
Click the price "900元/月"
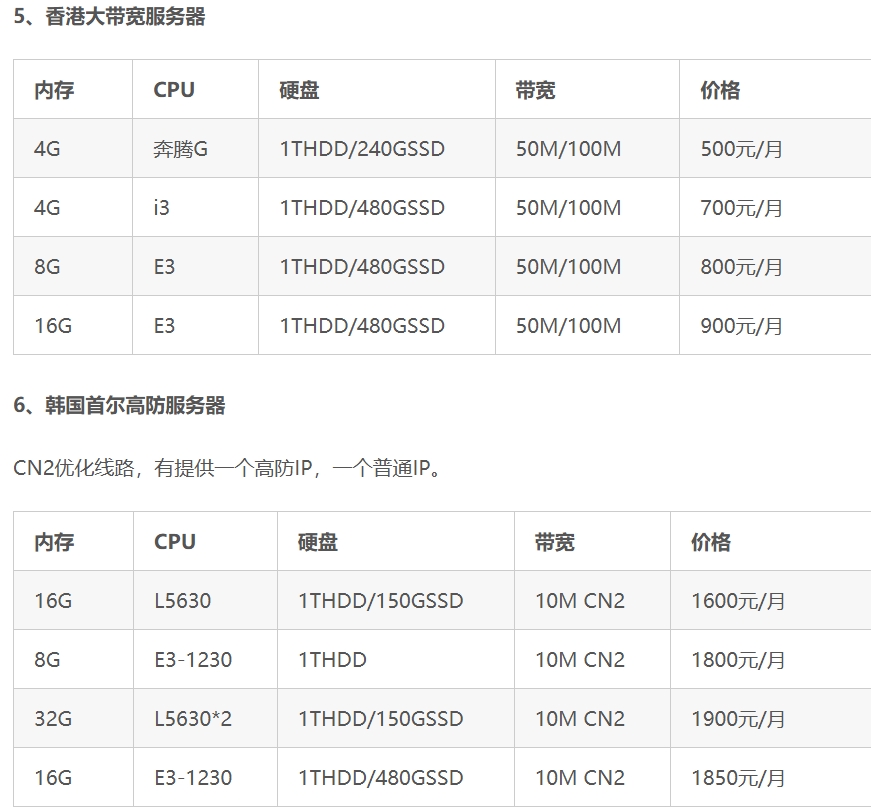pyautogui.click(x=742, y=326)
